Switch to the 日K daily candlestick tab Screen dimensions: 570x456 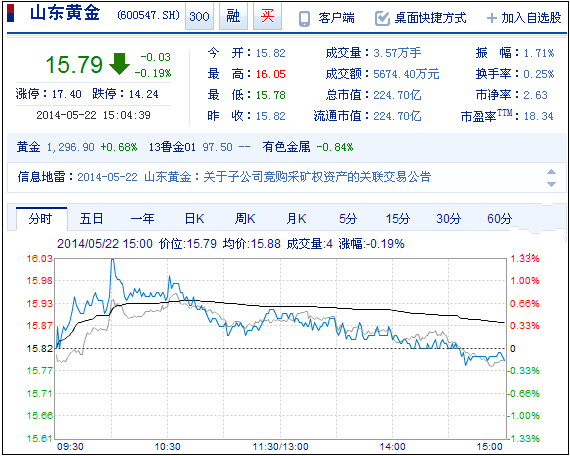[x=194, y=219]
